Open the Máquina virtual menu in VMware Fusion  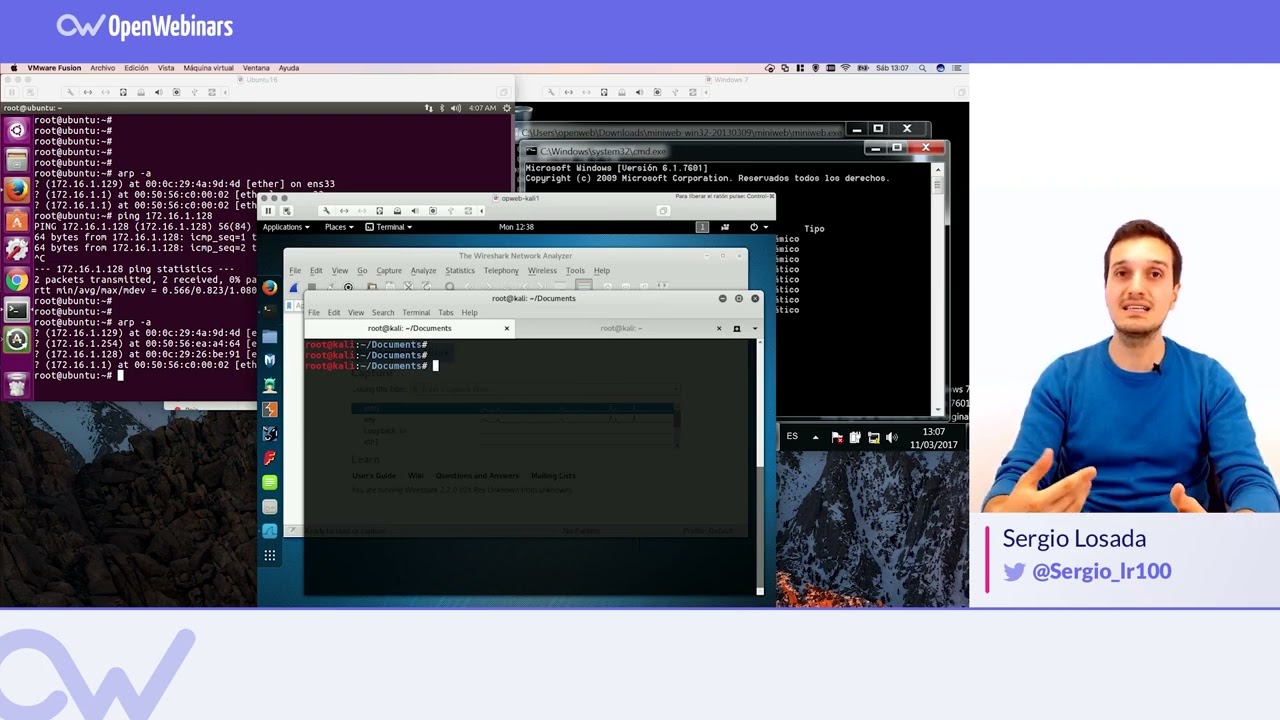tap(208, 68)
